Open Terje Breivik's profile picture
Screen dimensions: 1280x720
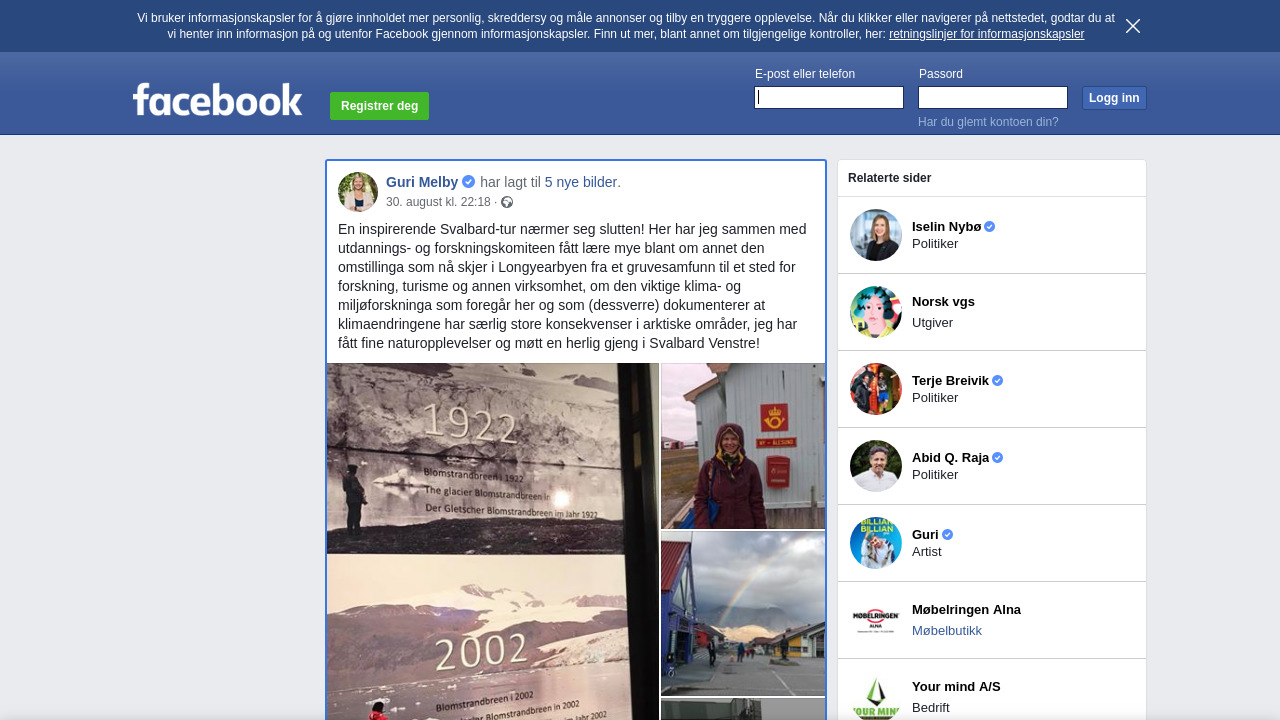[x=876, y=389]
